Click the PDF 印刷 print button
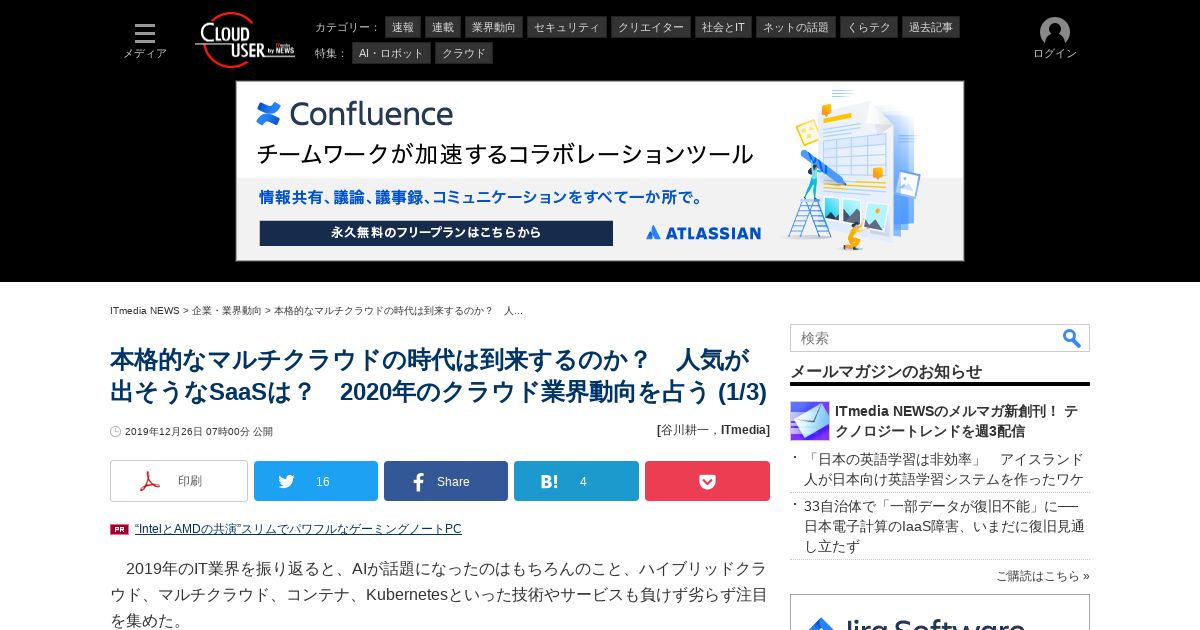 179,481
